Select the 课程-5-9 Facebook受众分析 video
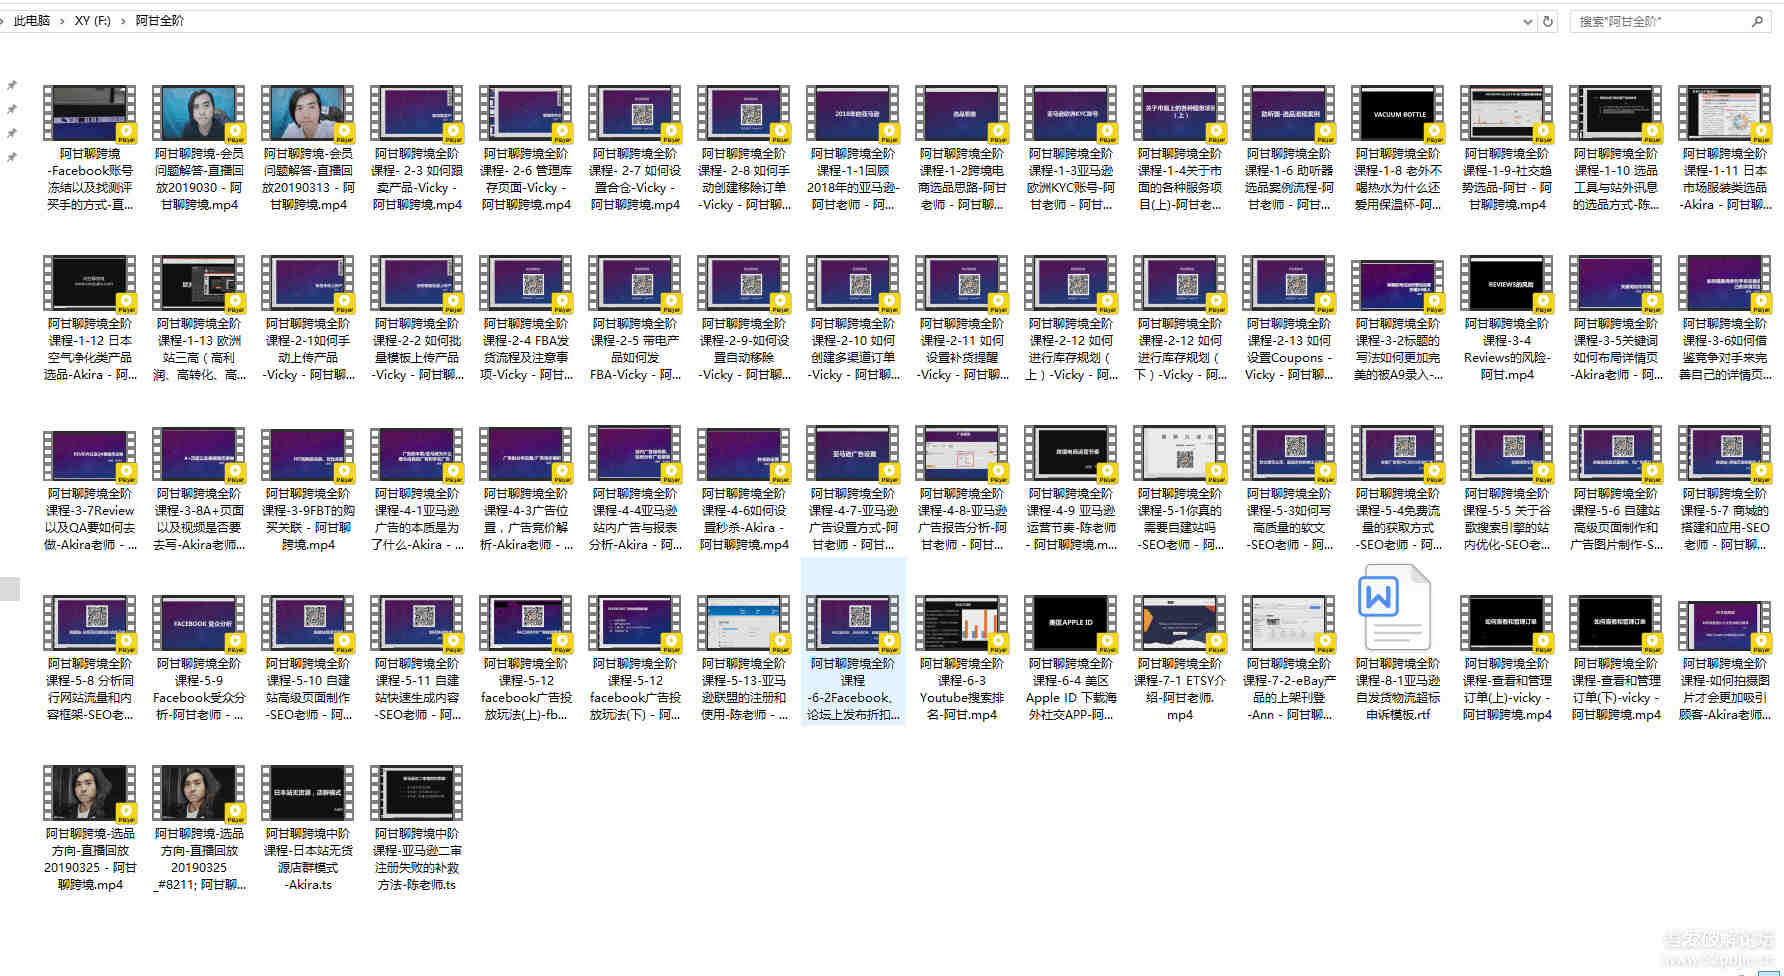This screenshot has height=976, width=1784. pyautogui.click(x=198, y=622)
